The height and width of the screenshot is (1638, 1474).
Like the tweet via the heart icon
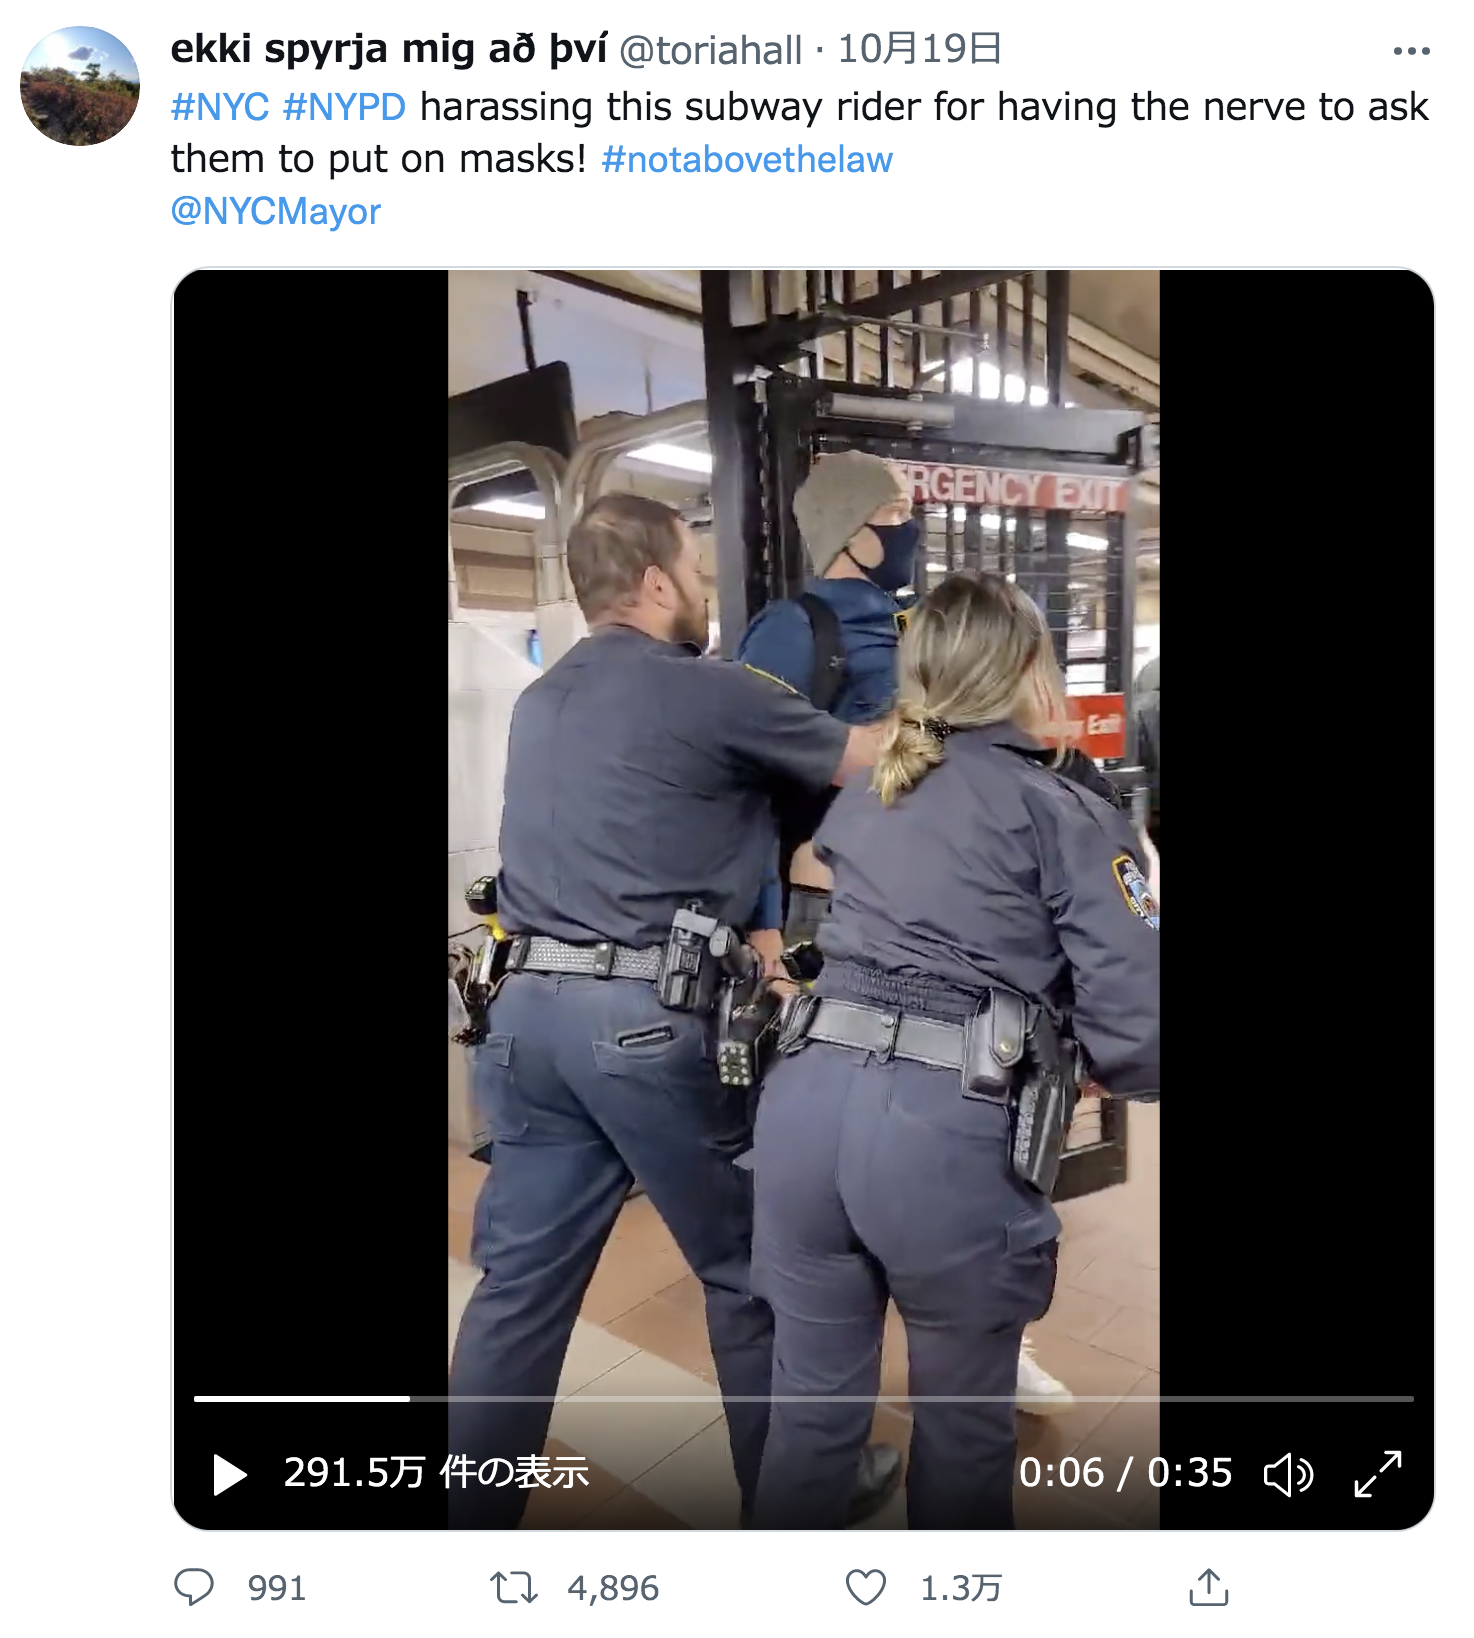point(866,1587)
